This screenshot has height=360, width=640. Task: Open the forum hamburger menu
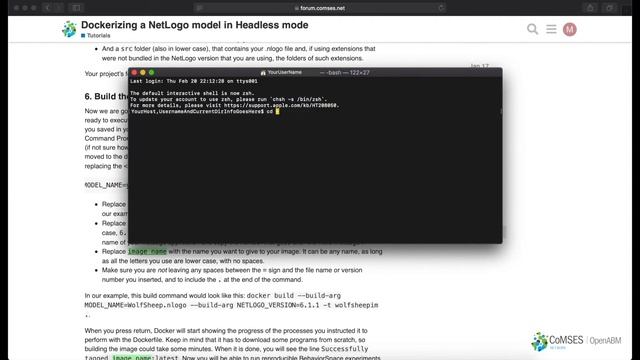[x=551, y=29]
